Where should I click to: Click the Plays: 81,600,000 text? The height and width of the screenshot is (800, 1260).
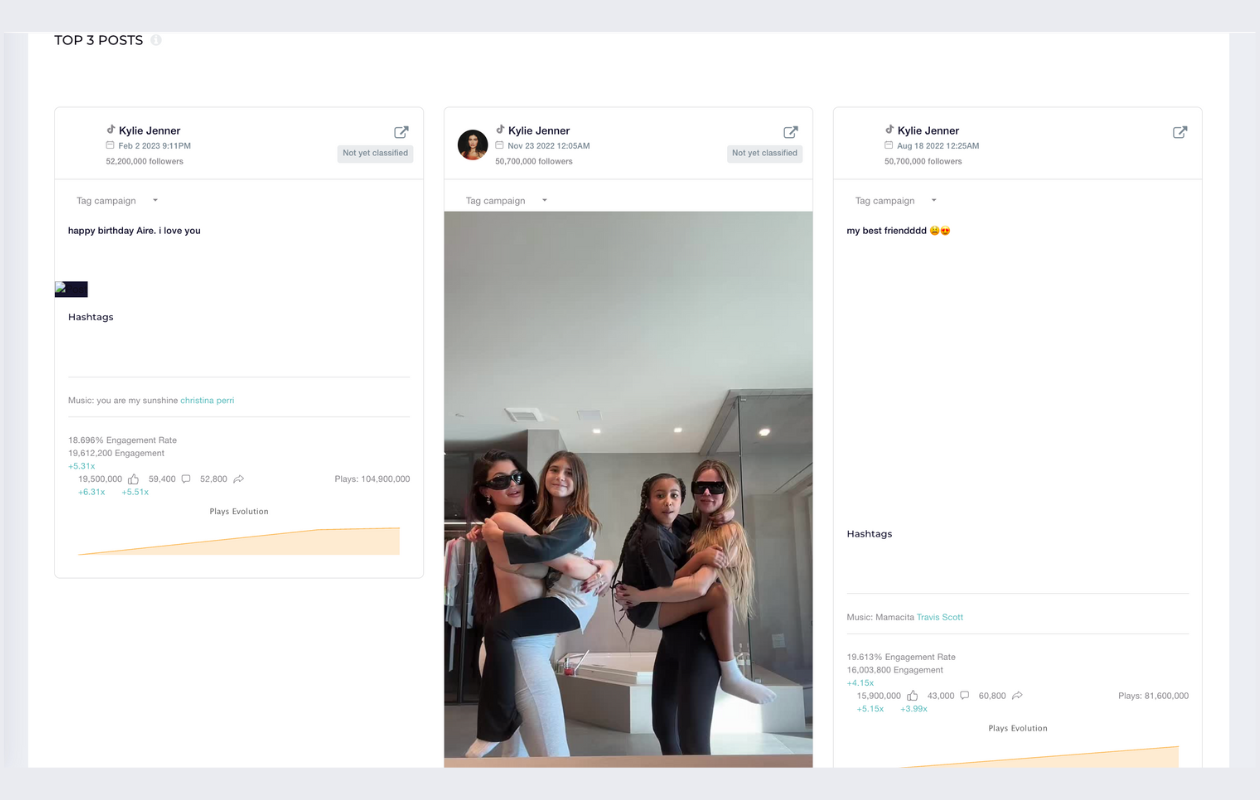click(x=1153, y=696)
